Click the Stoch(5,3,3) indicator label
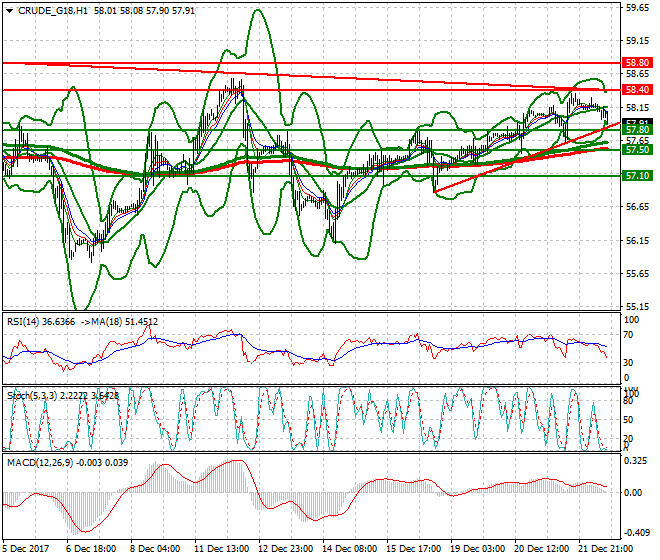 (31, 395)
